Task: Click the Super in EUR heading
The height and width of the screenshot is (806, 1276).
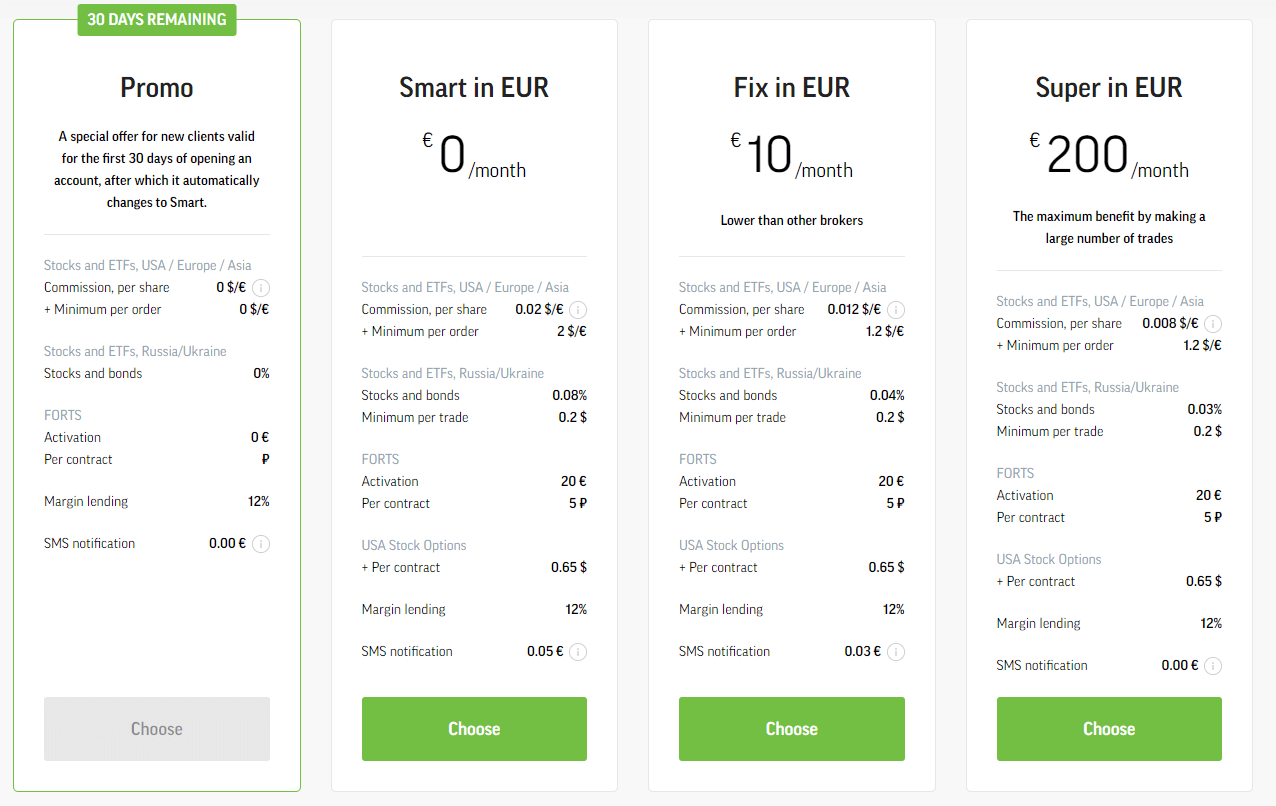Action: click(x=1109, y=88)
